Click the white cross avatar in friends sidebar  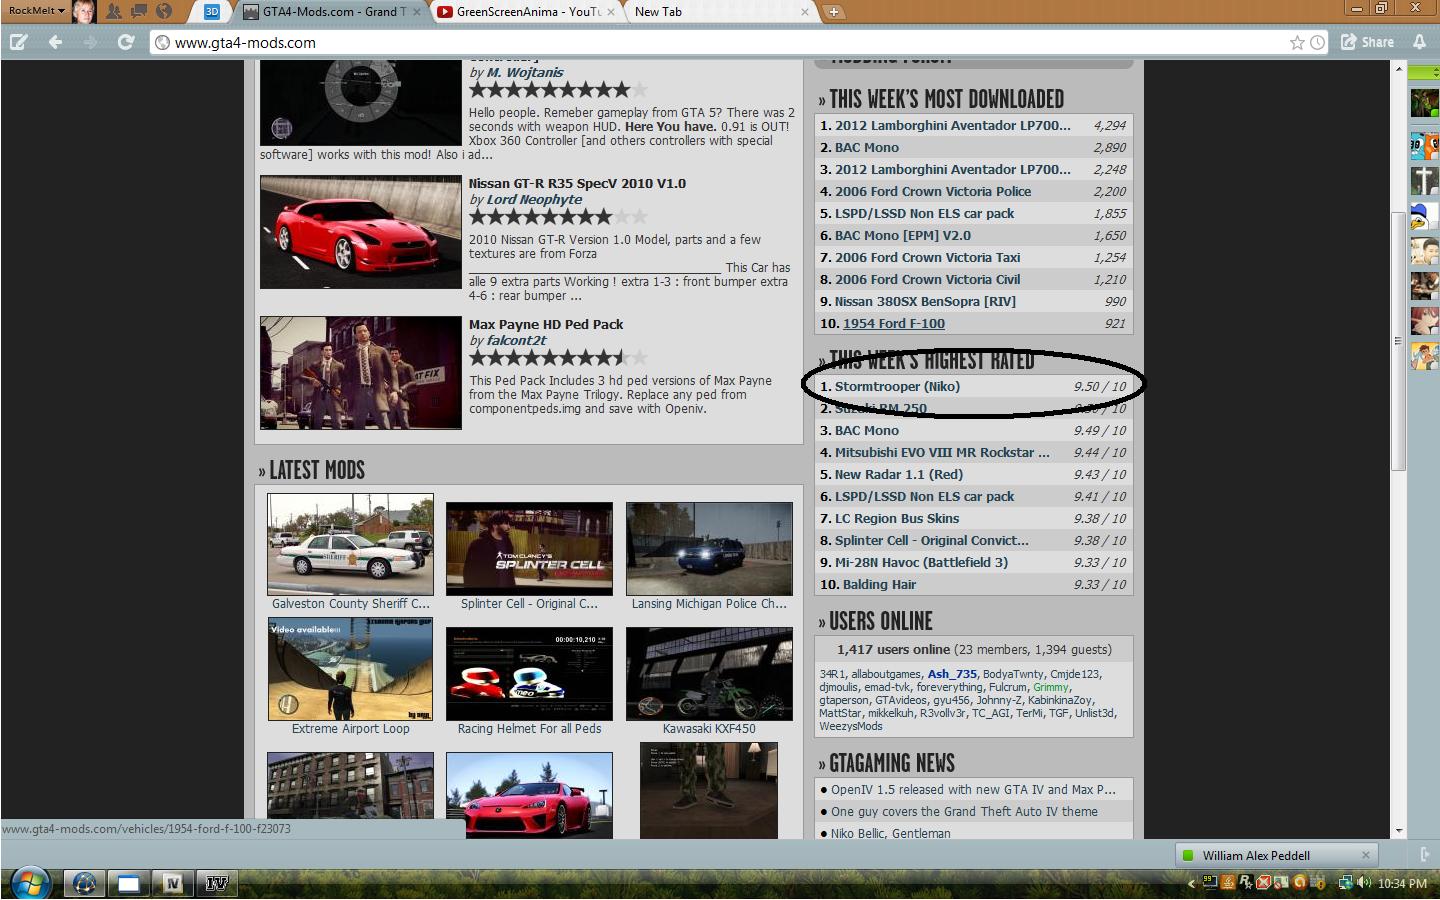(1424, 180)
